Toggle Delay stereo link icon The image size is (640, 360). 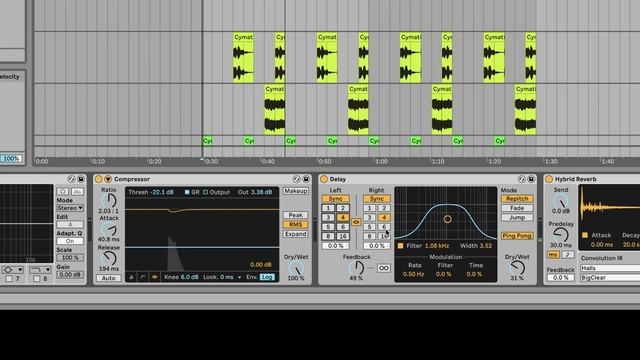356,222
